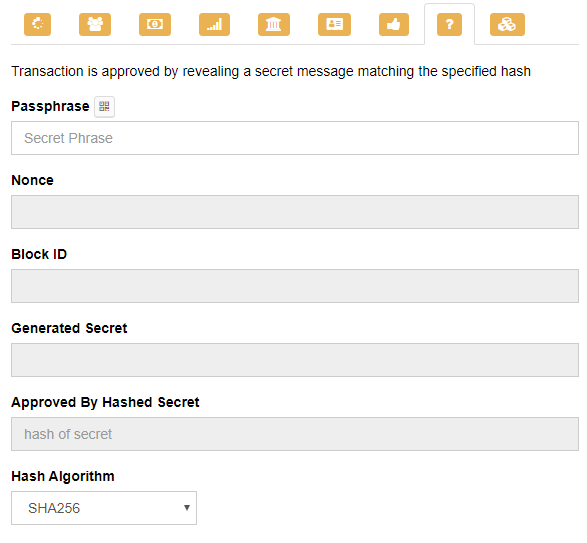
Task: Open the bank building icon tab
Action: 274,24
